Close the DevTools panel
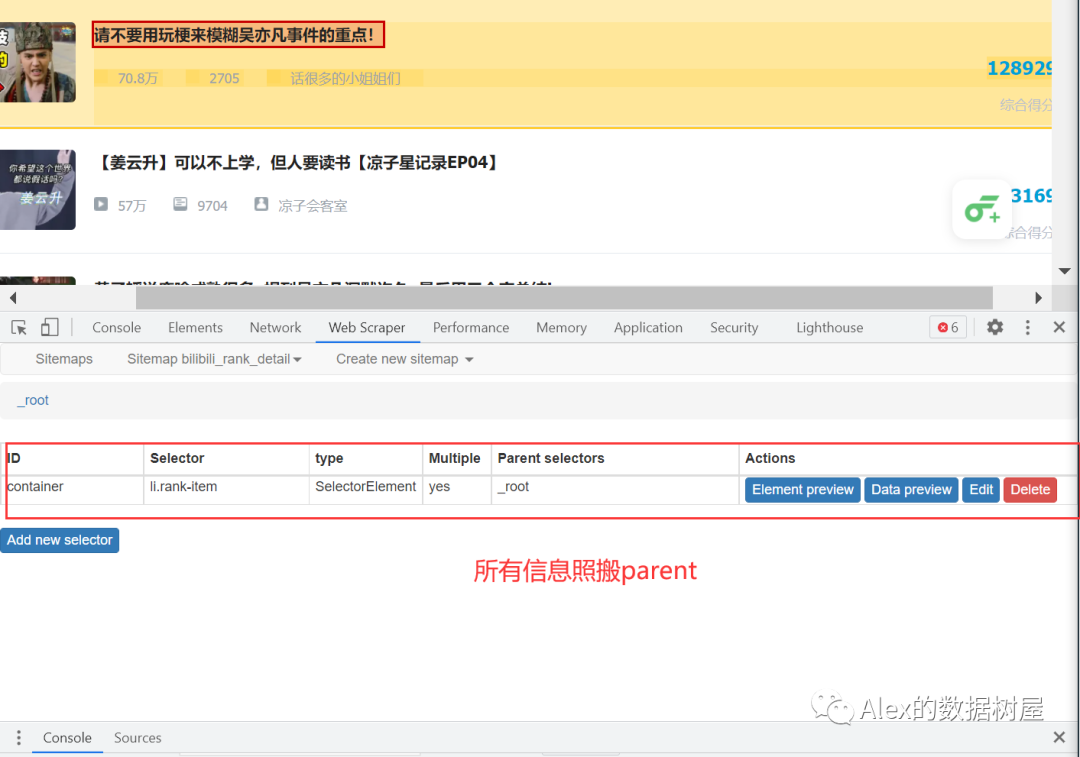This screenshot has height=757, width=1080. pyautogui.click(x=1059, y=327)
